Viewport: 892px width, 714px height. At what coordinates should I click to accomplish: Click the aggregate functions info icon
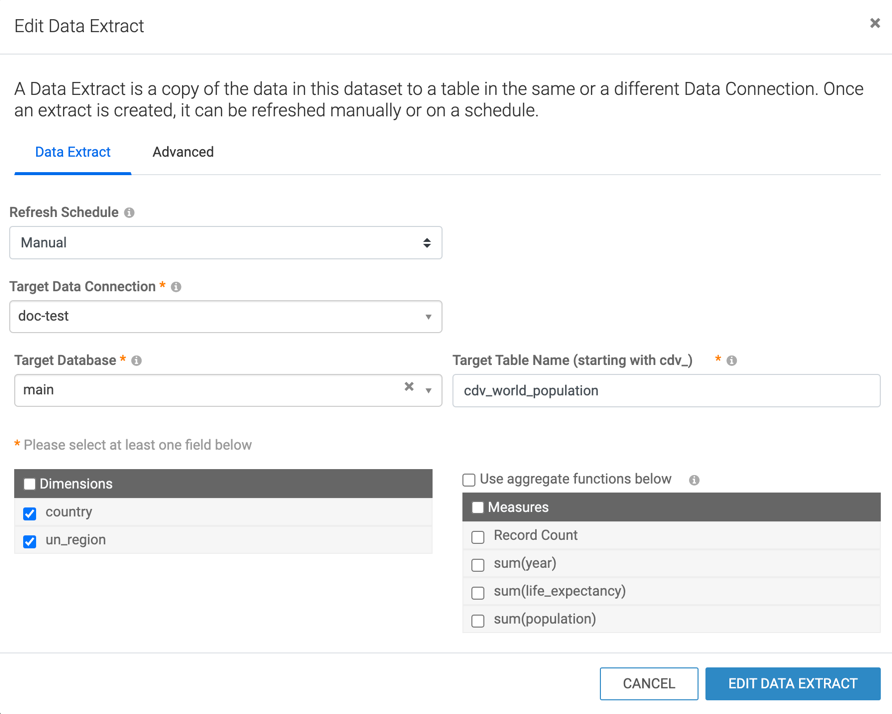694,480
